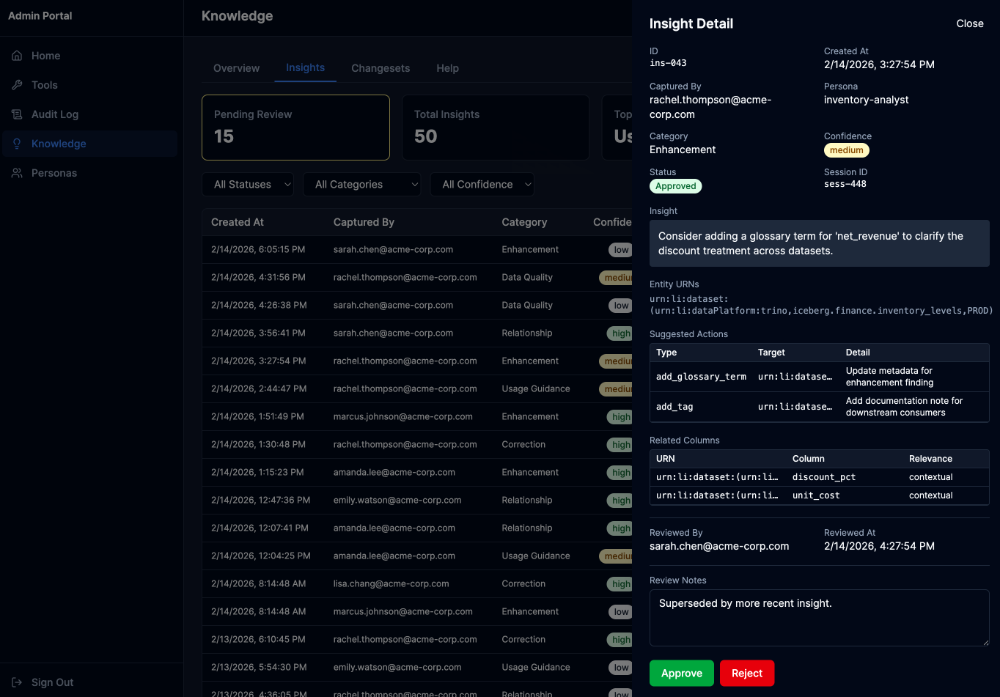This screenshot has height=697, width=1000.
Task: Click the Home icon in sidebar
Action: [x=17, y=56]
